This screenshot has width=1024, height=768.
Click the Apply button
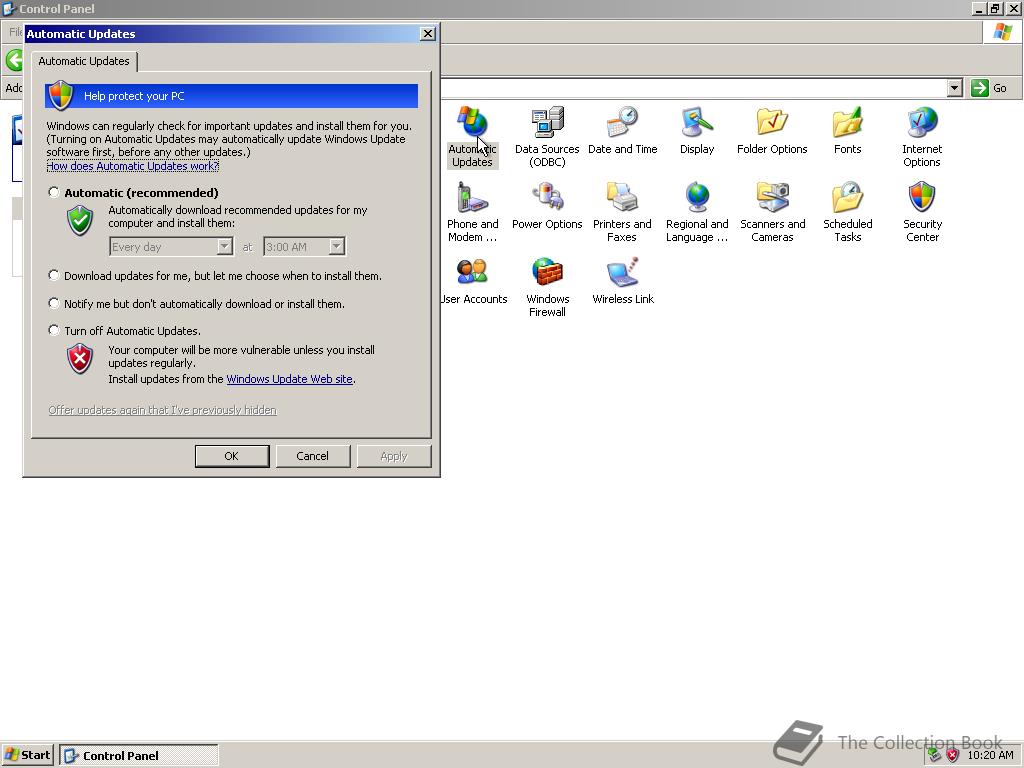(x=394, y=456)
